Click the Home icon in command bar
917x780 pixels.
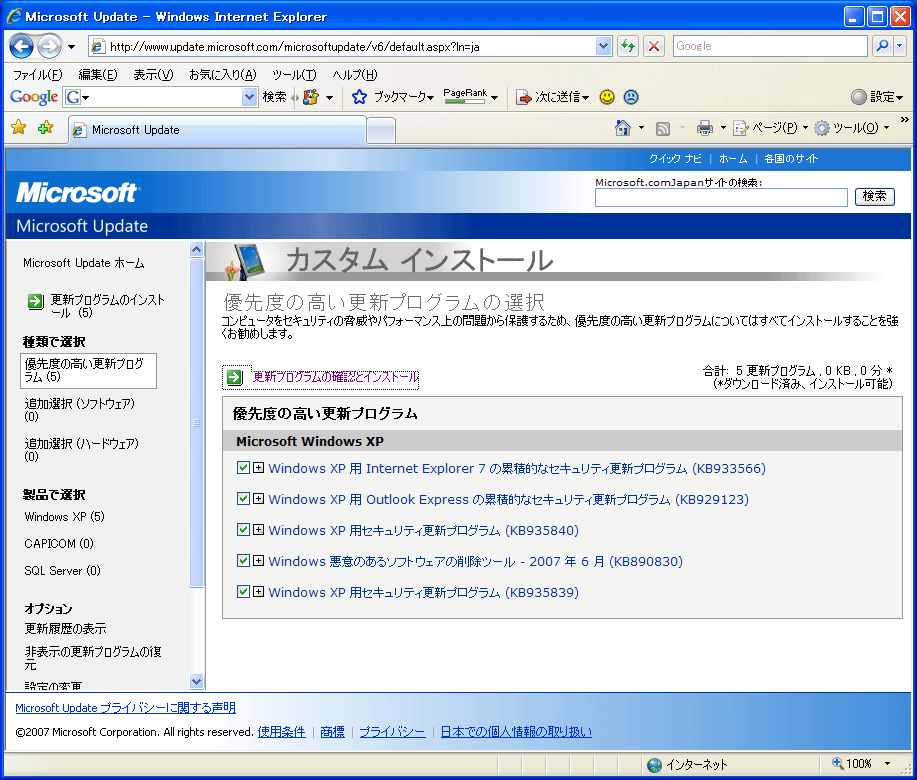click(x=623, y=127)
